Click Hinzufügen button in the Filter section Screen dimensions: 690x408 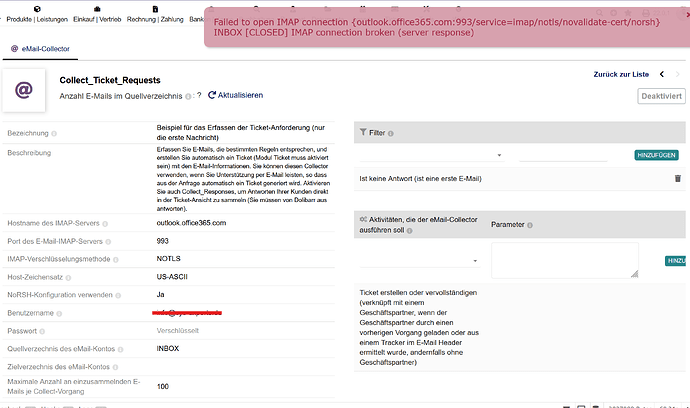coord(656,155)
